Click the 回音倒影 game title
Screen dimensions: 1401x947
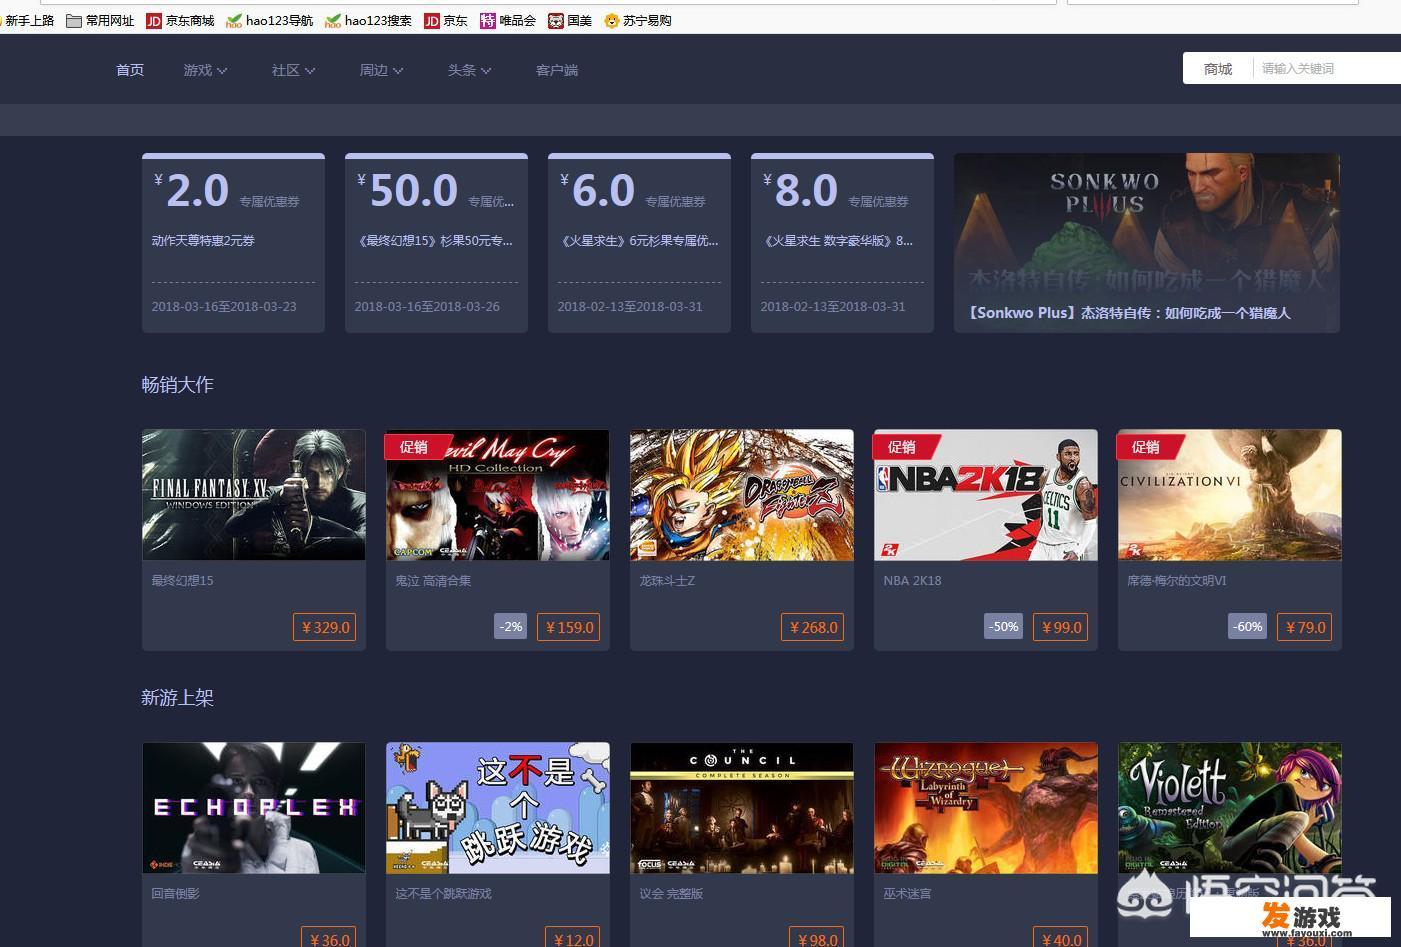[x=175, y=893]
